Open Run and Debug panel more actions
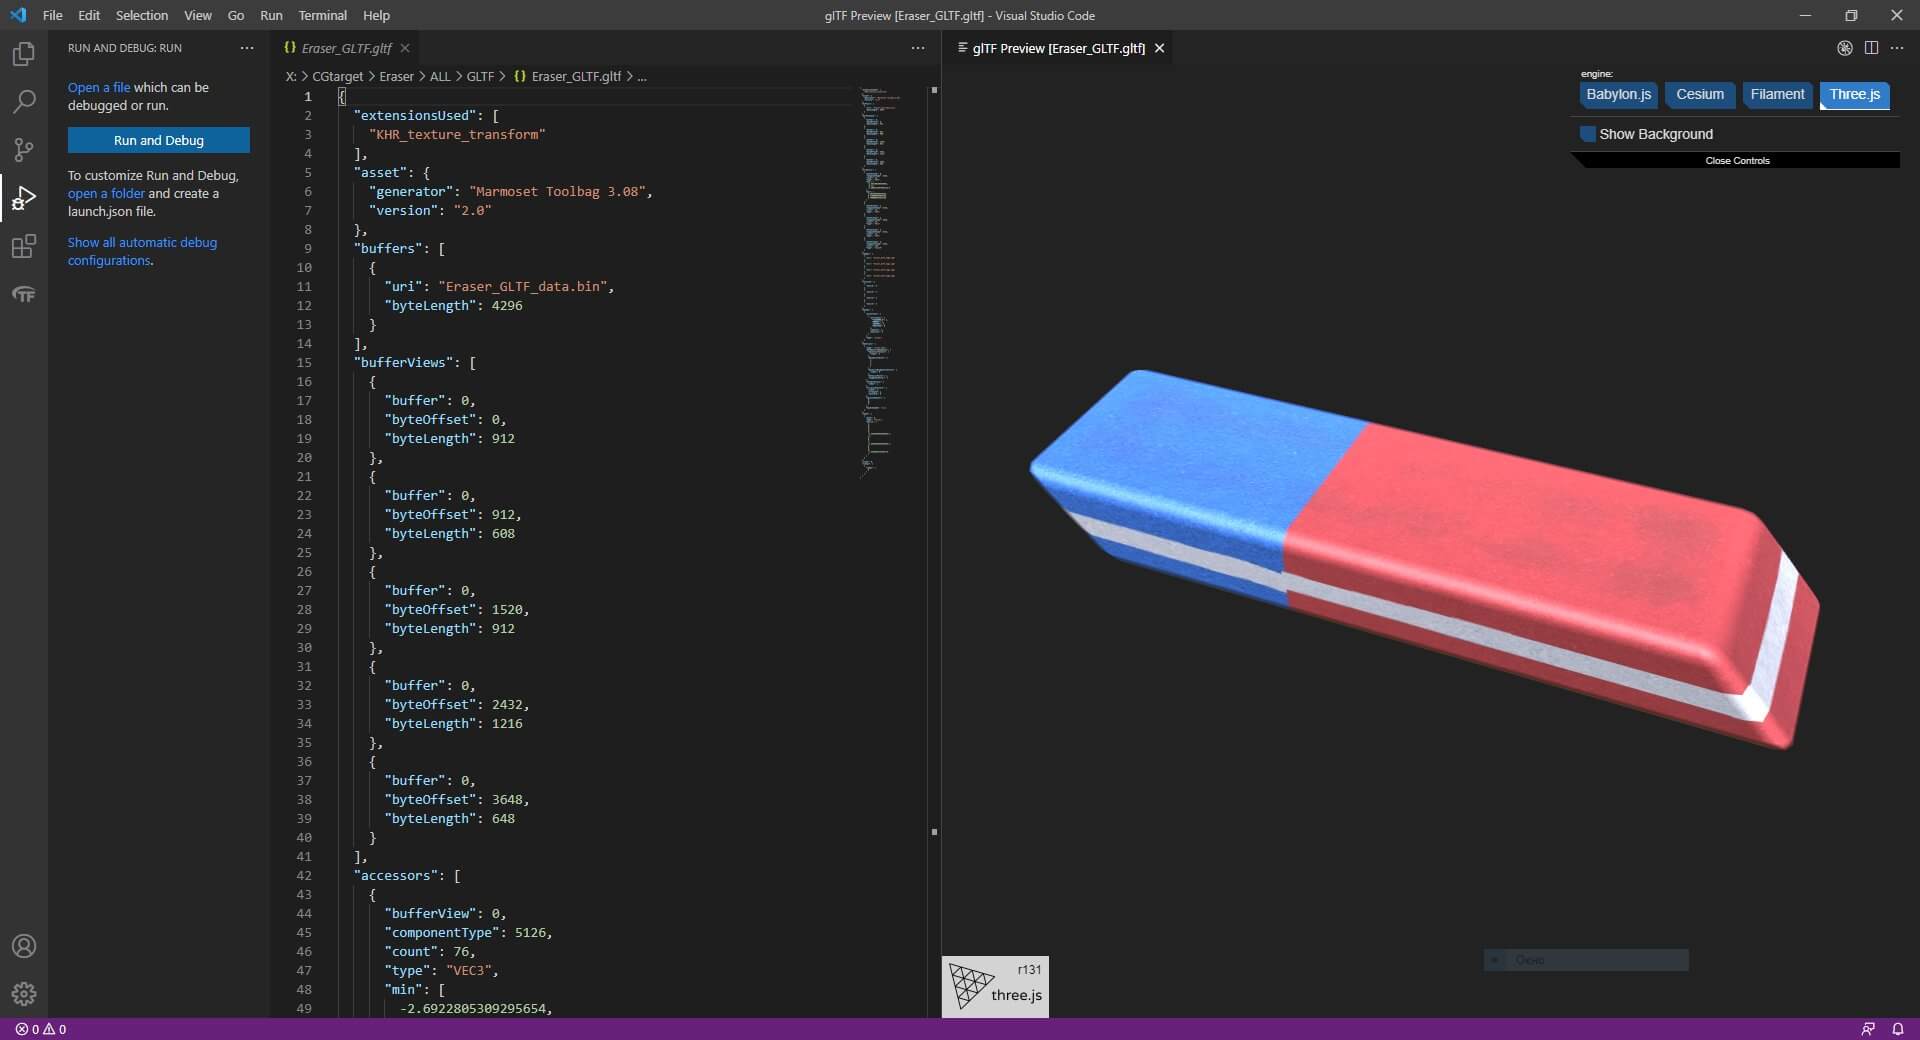Image resolution: width=1920 pixels, height=1040 pixels. (247, 48)
